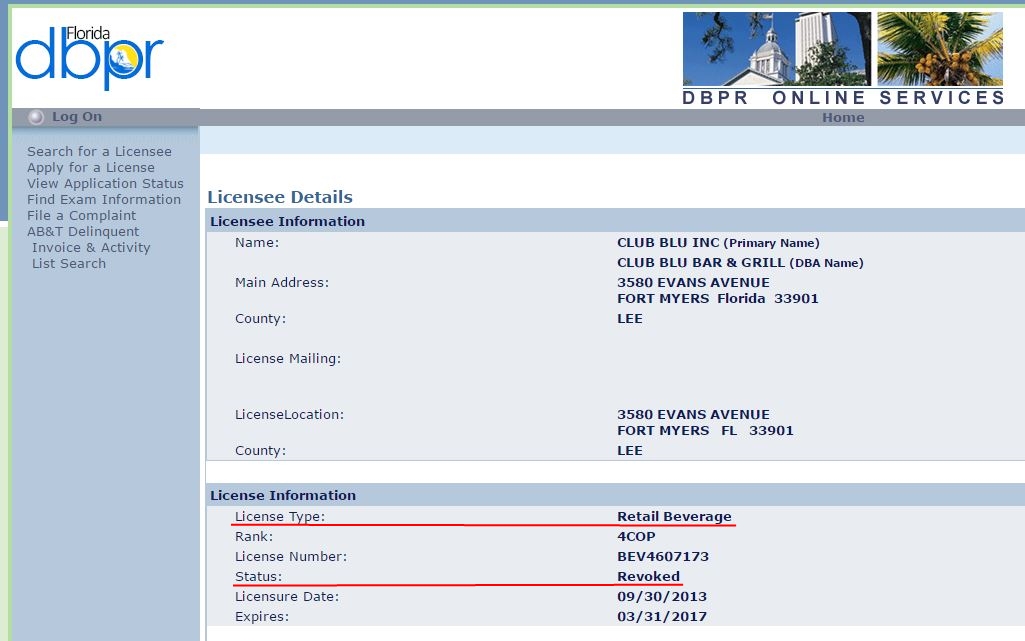Open View Application Status
The height and width of the screenshot is (641, 1025).
(x=105, y=184)
